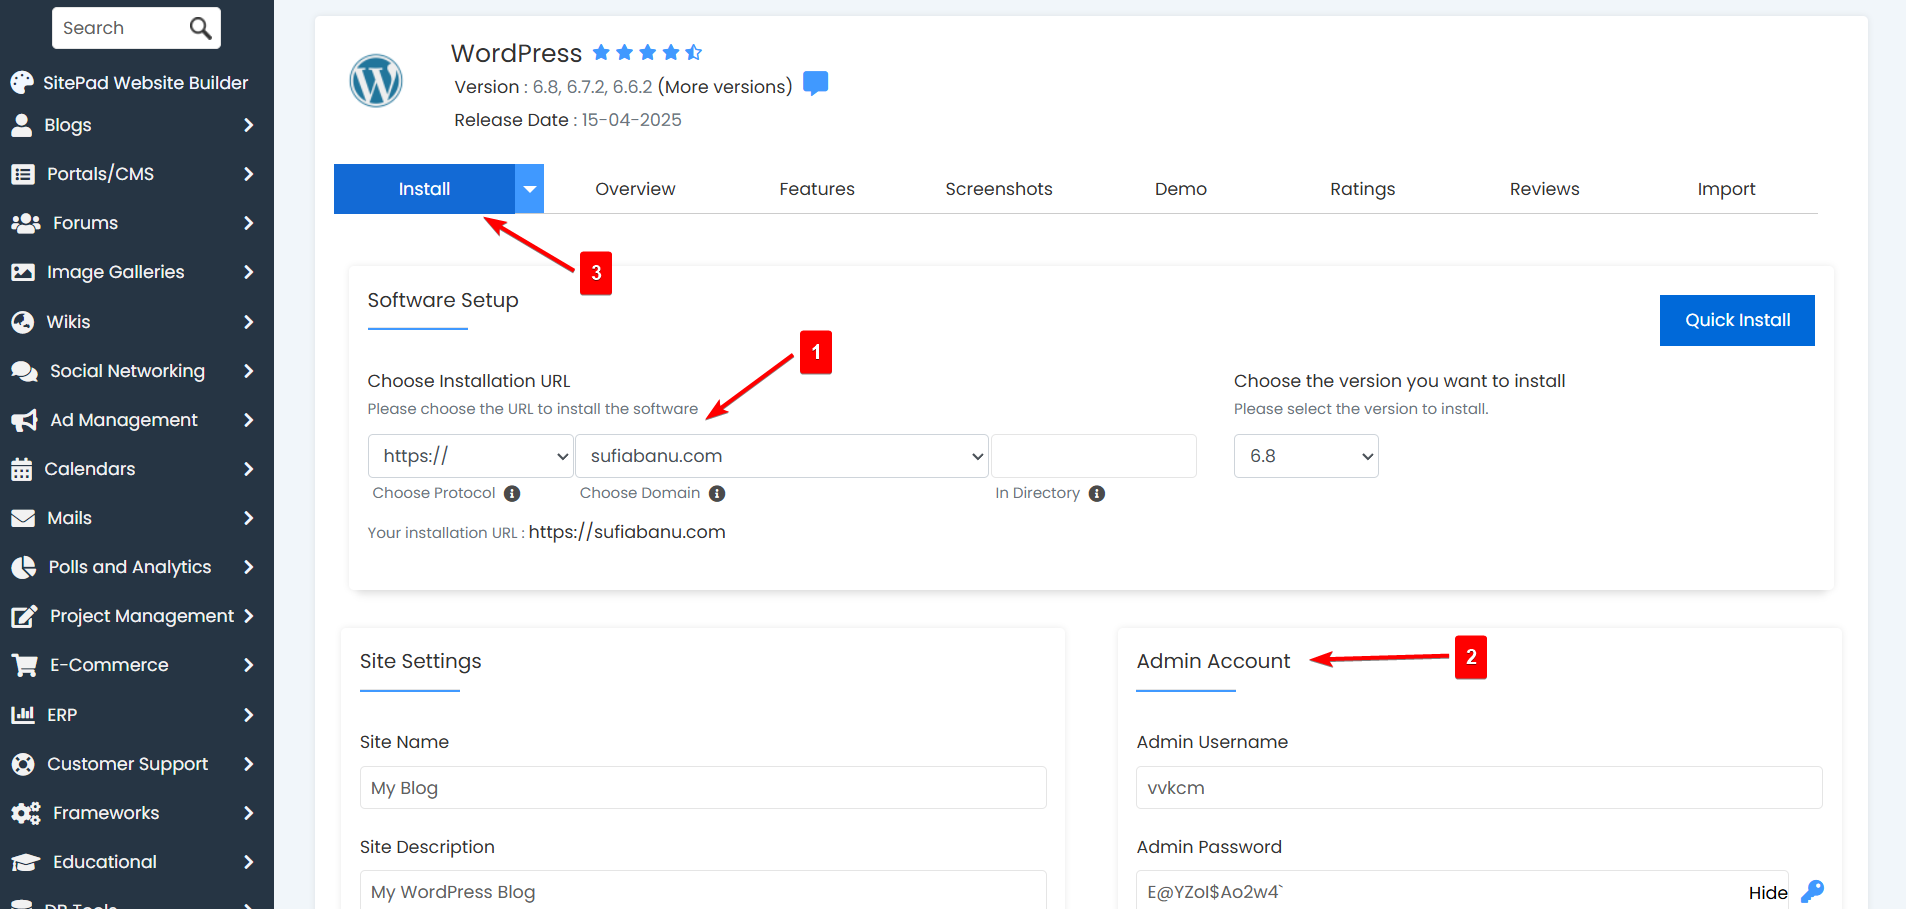The image size is (1906, 909).
Task: Switch to the Overview tab
Action: click(x=635, y=189)
